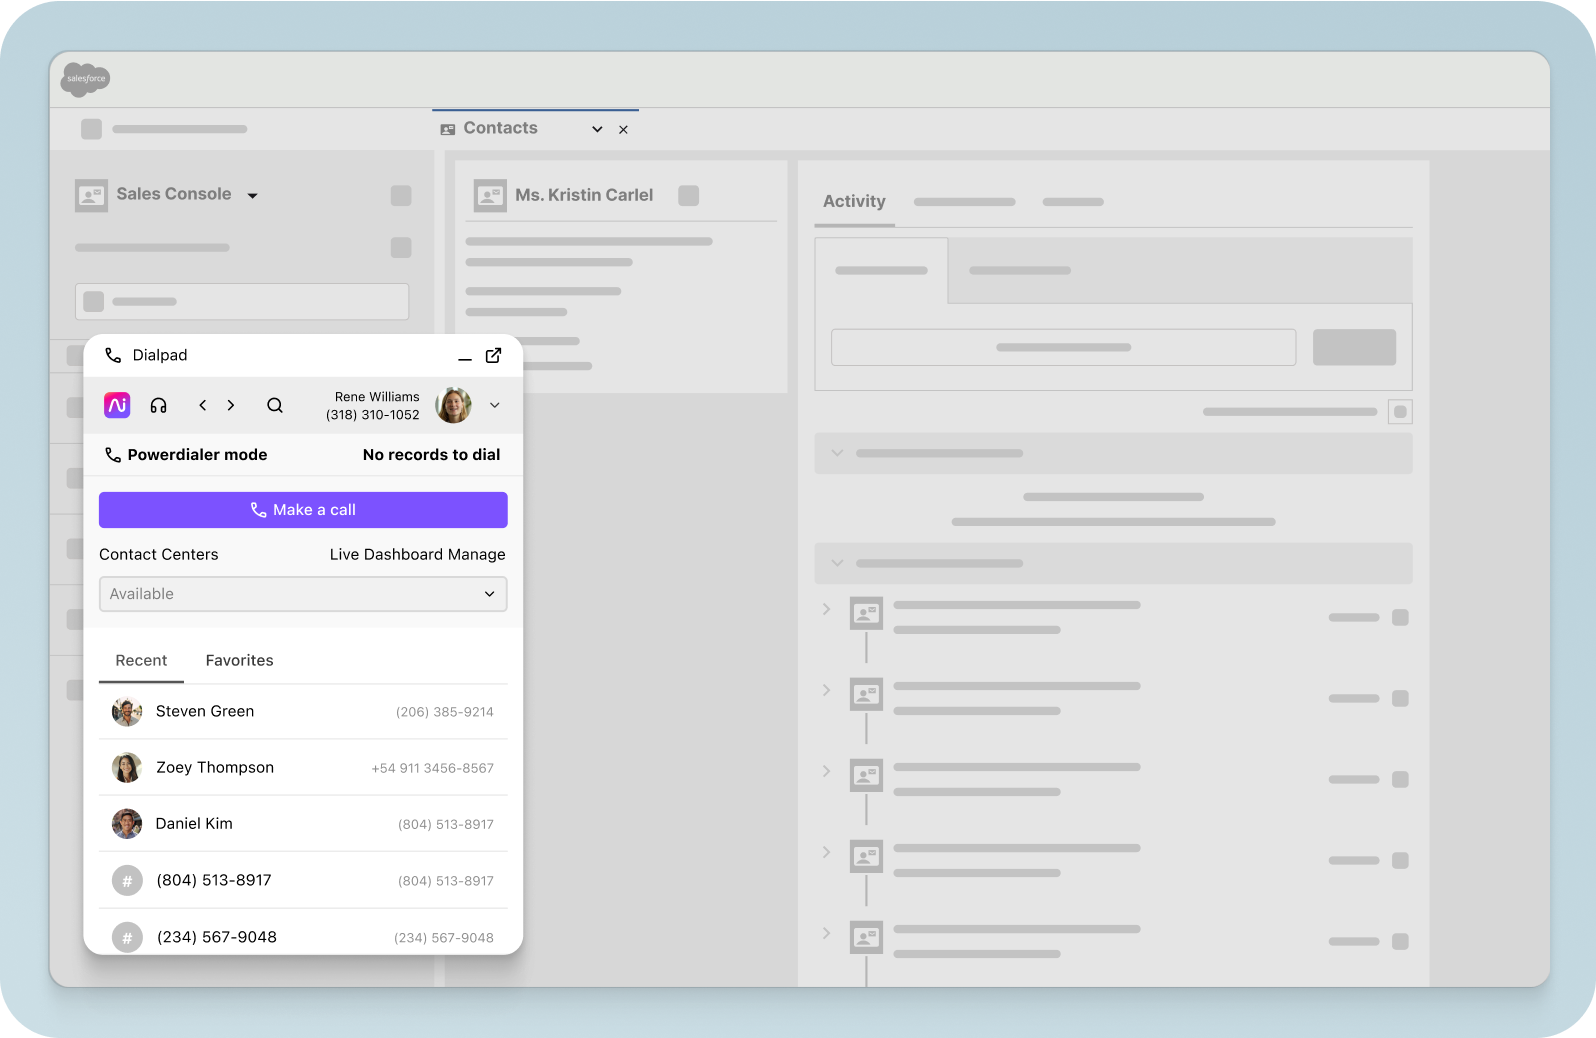
Task: Click phone number (206) 385-9214
Action: click(x=445, y=712)
